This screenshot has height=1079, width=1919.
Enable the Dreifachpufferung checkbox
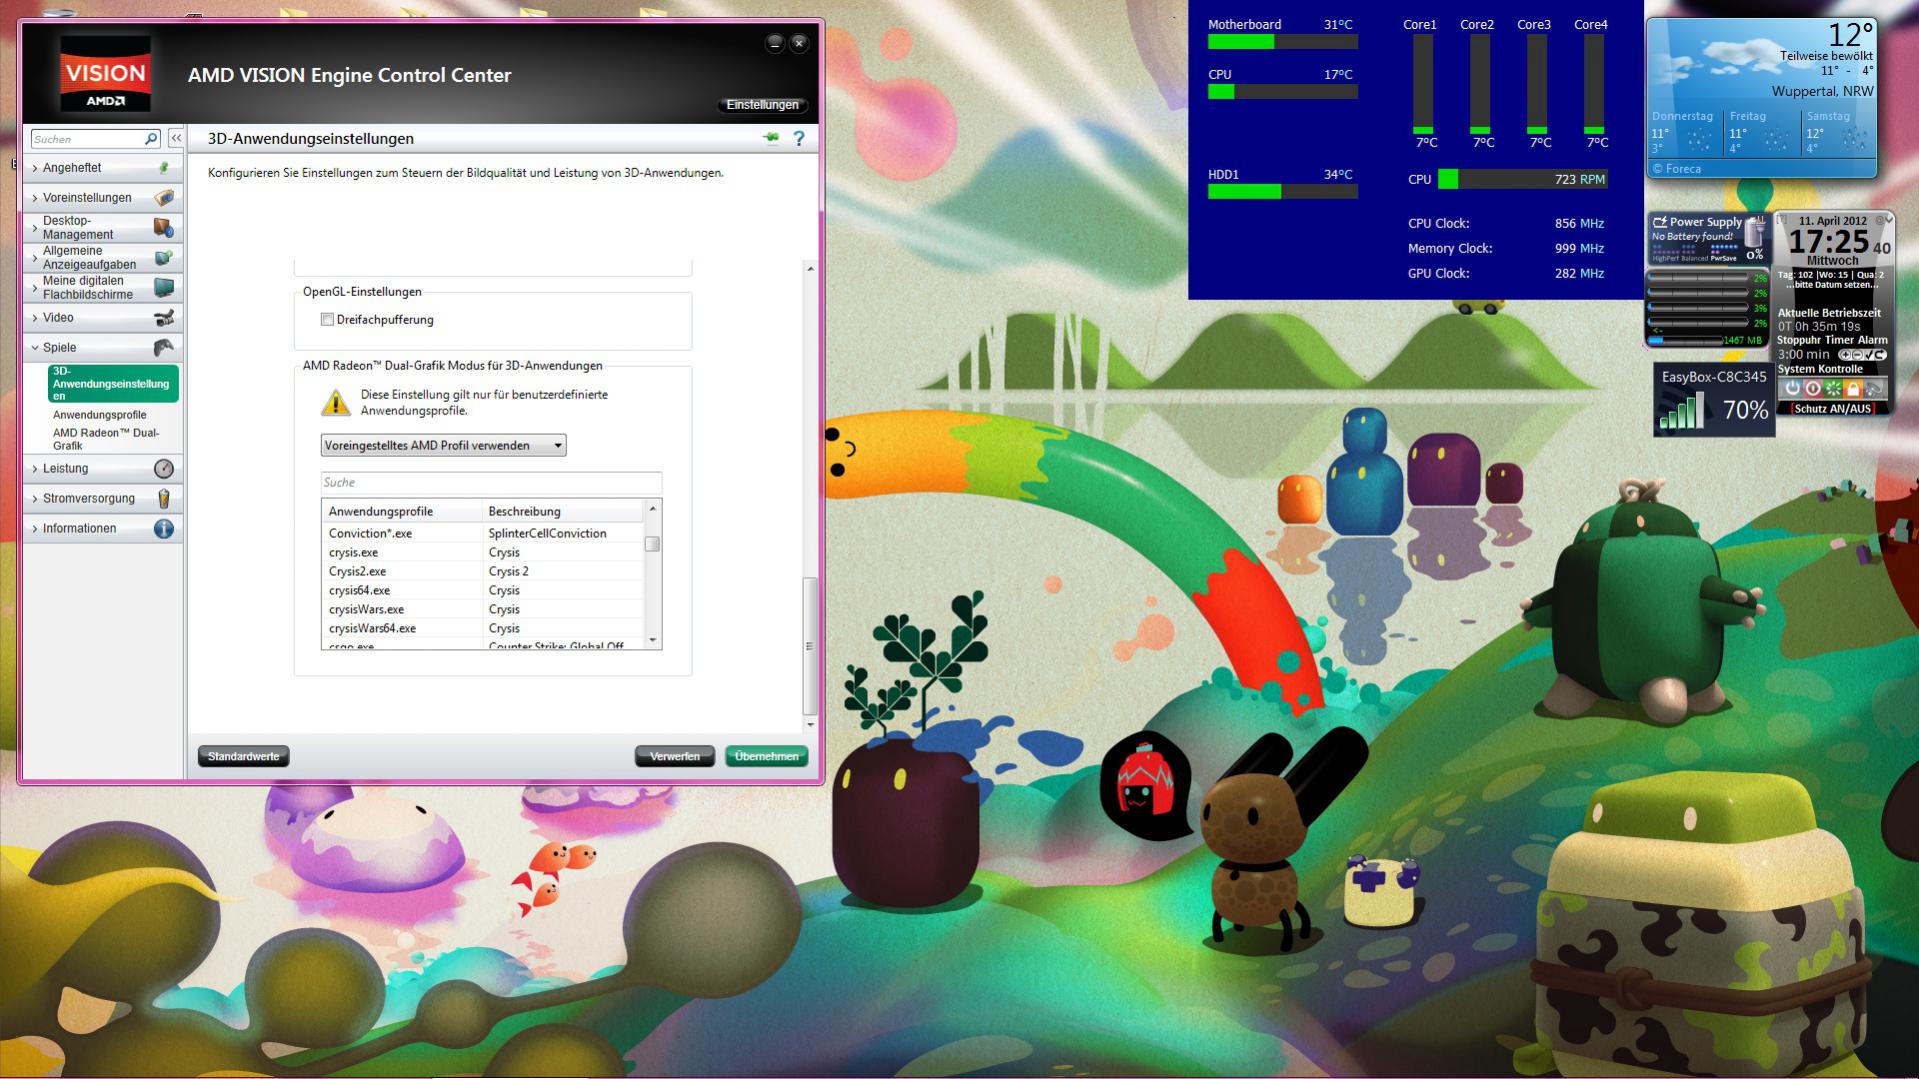(327, 320)
